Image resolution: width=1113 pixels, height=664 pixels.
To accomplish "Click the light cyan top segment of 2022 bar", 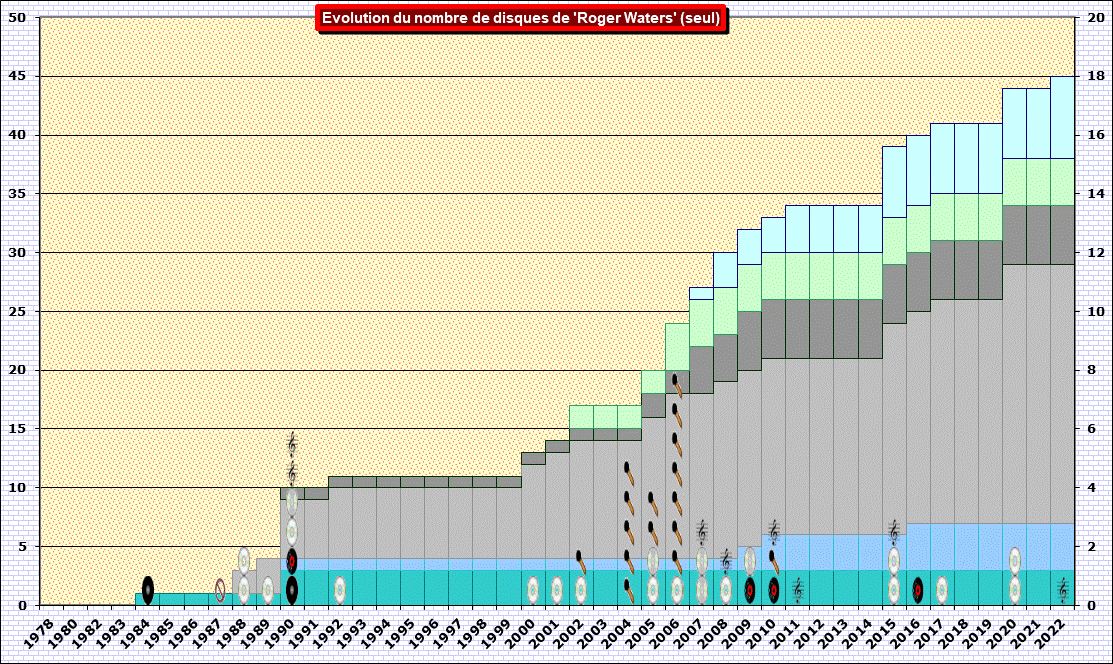I will click(x=1063, y=117).
